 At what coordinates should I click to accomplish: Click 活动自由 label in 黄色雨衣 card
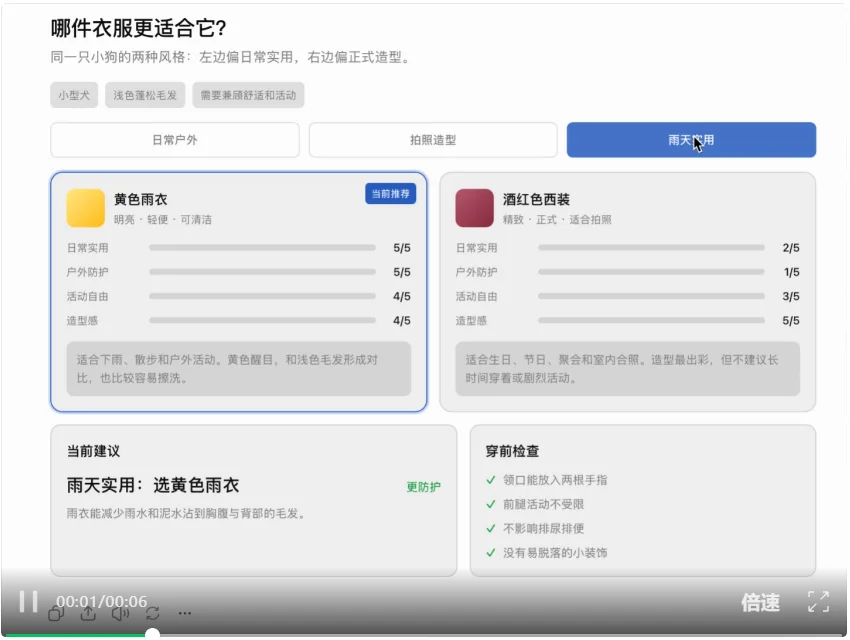(87, 296)
